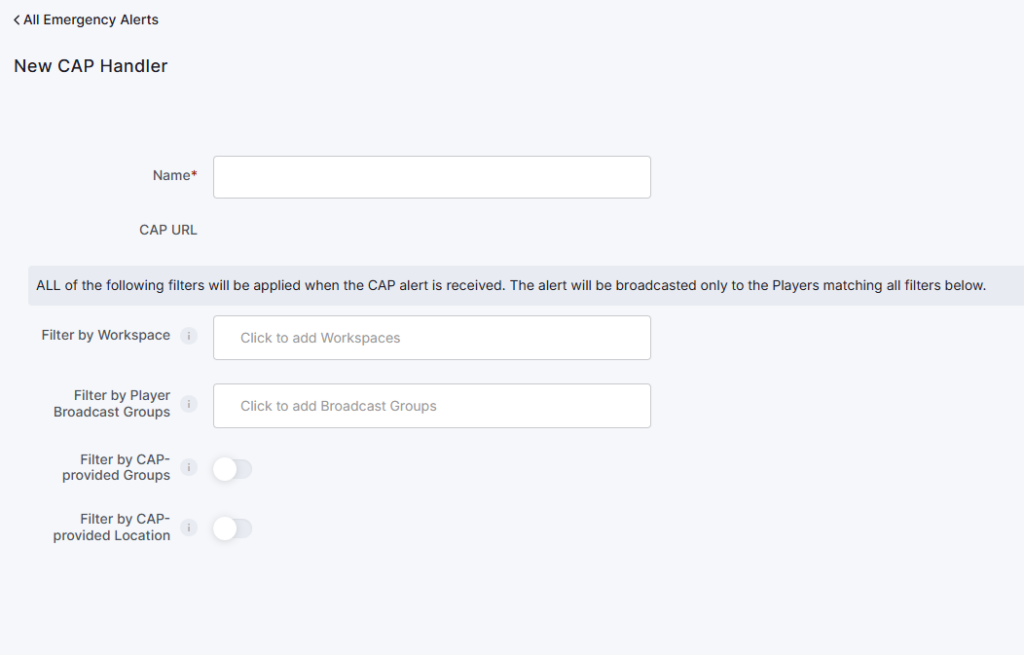
Task: Focus the Name text field
Action: 432,177
